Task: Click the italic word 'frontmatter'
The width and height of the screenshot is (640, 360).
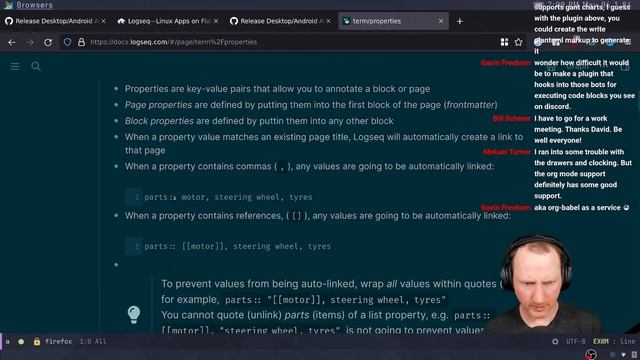Action: (x=471, y=105)
